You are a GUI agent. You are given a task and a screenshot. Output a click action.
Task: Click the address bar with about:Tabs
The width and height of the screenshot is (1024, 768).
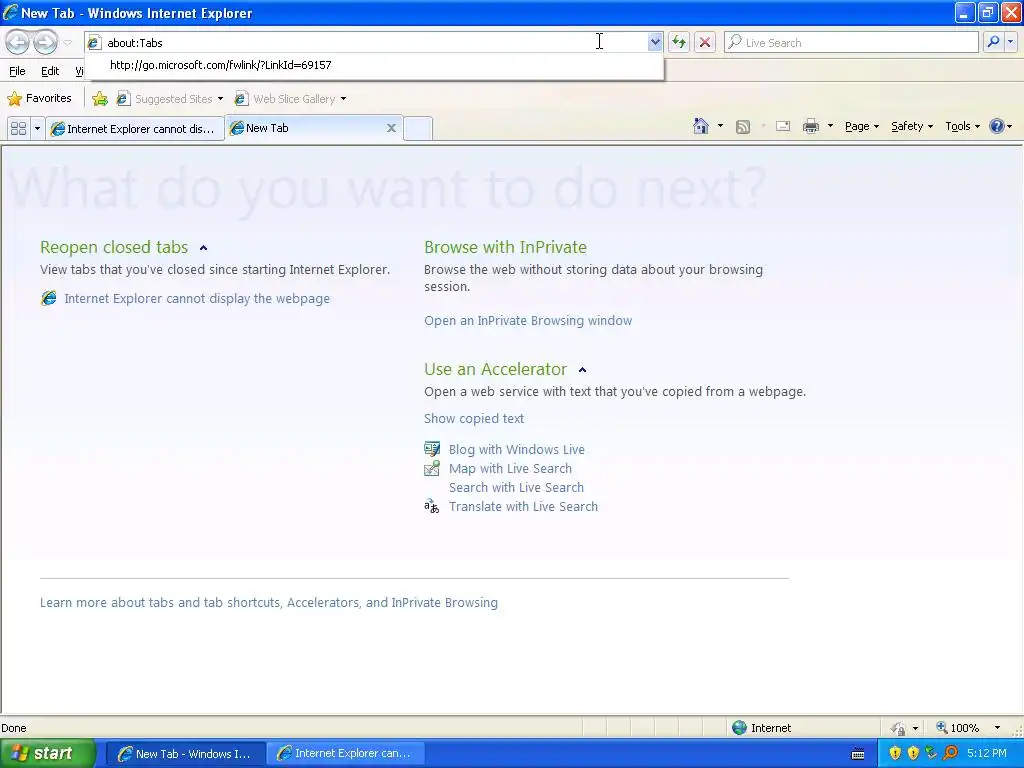click(x=366, y=42)
